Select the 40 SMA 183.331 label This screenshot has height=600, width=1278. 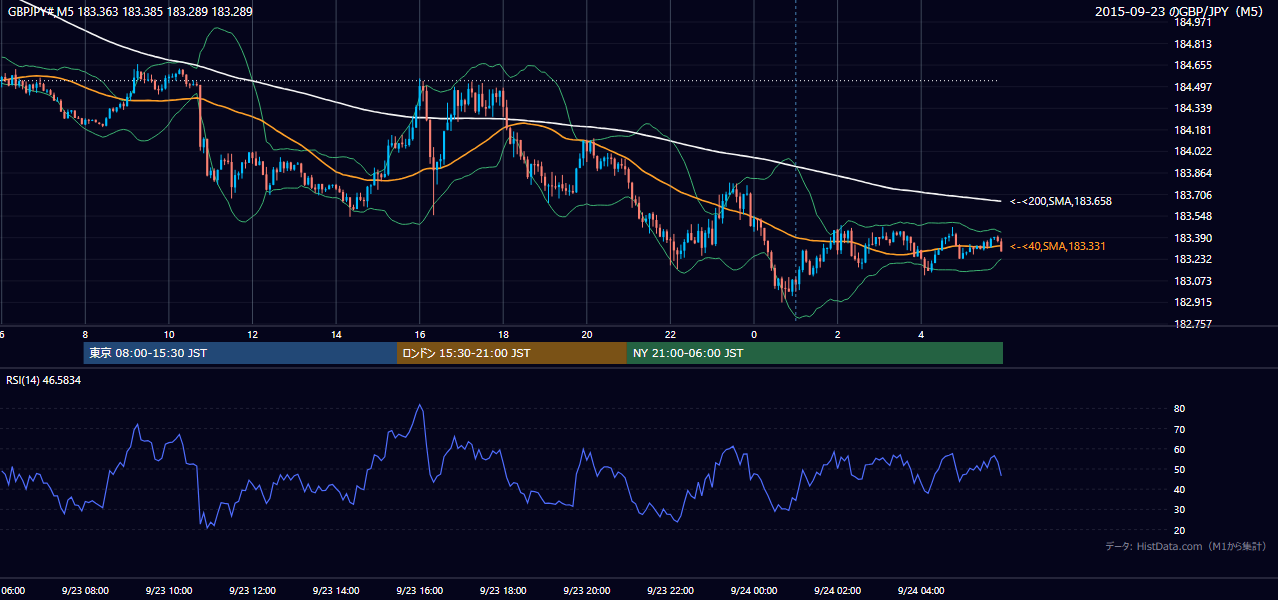coord(1057,246)
